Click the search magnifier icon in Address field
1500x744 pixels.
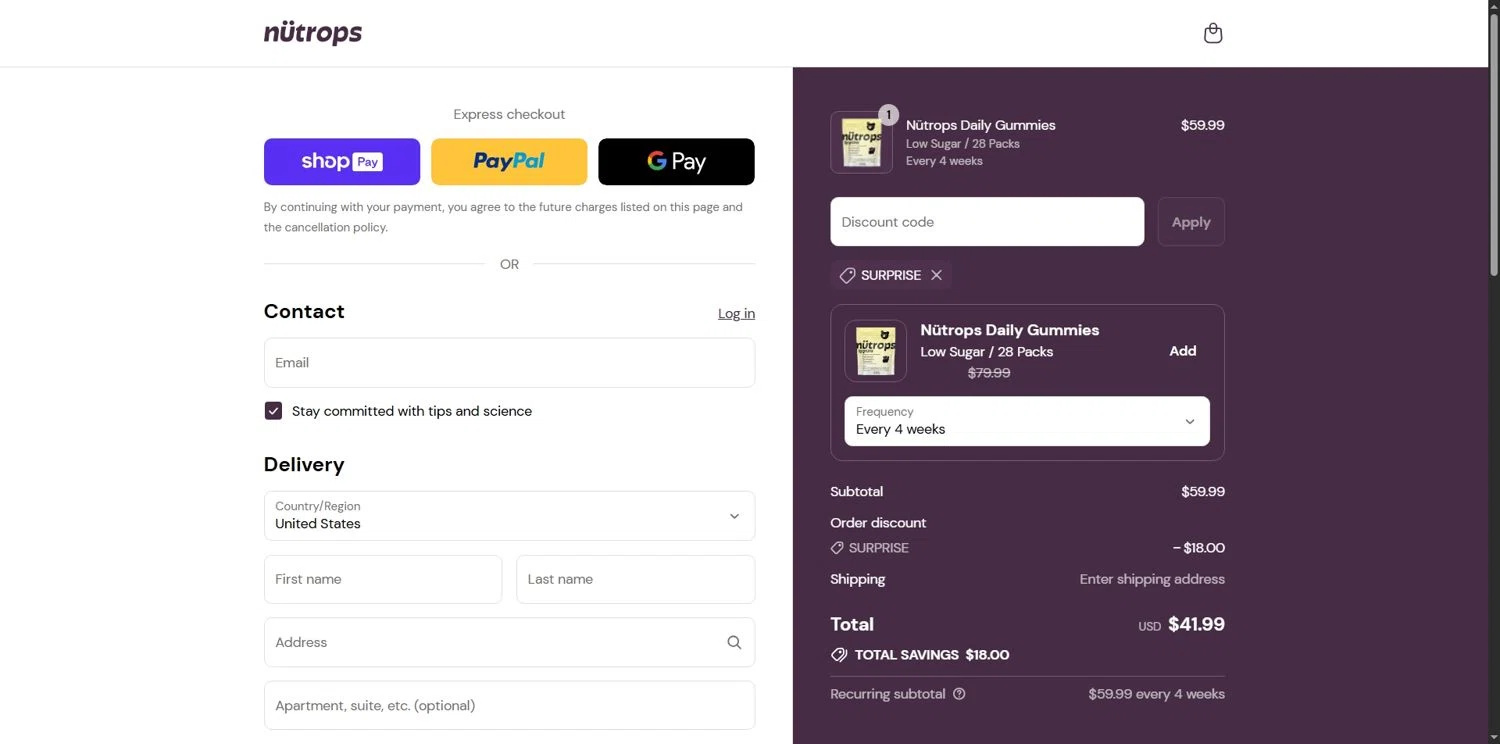point(734,642)
